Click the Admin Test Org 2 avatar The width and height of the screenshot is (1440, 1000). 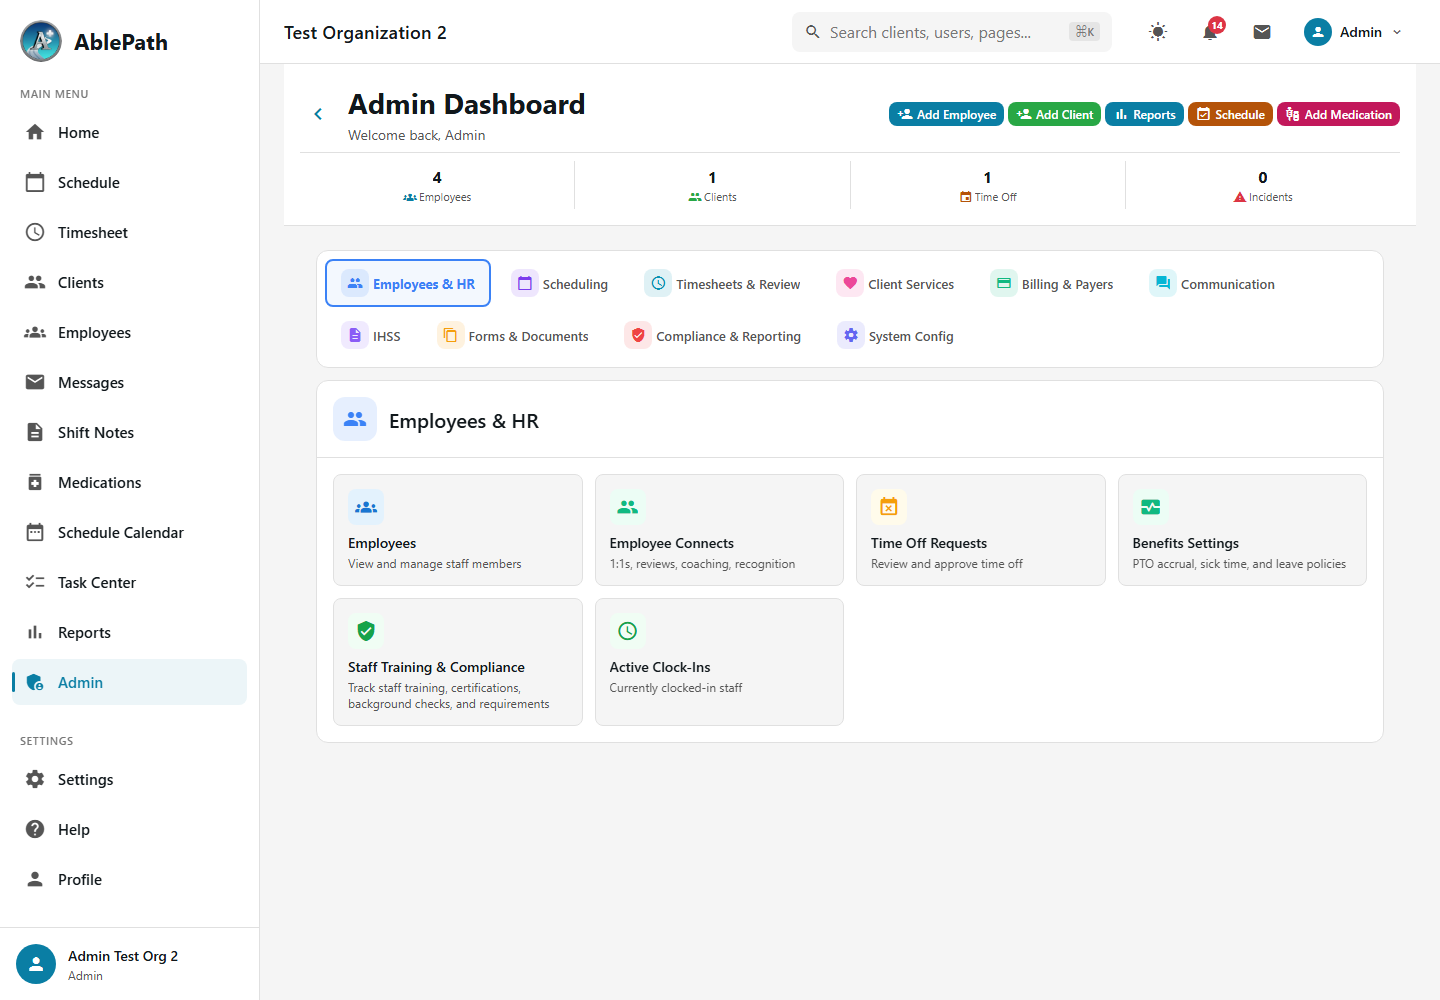36,964
